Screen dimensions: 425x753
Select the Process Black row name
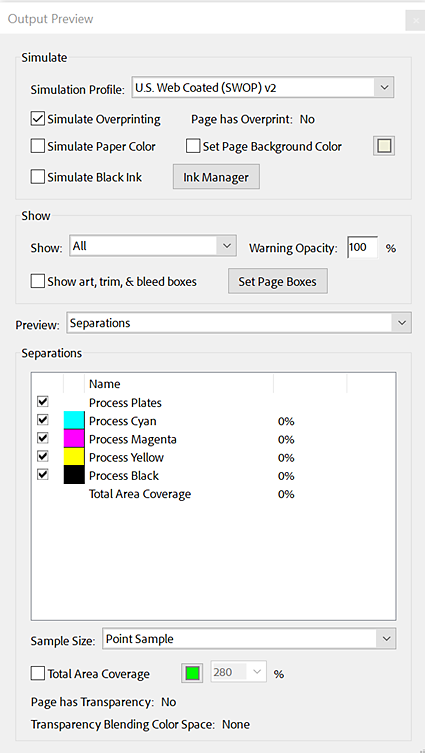[124, 476]
